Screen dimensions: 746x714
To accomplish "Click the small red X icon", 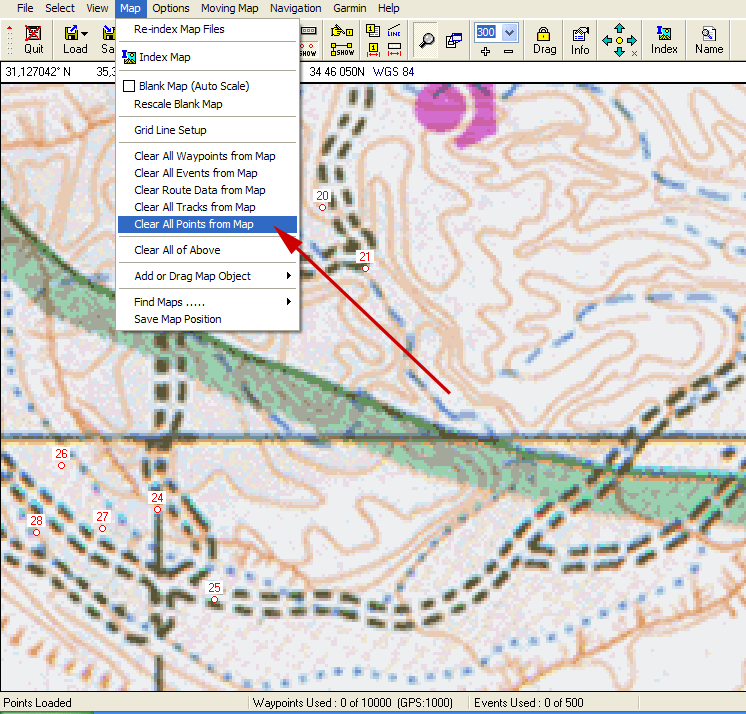I will coord(634,54).
